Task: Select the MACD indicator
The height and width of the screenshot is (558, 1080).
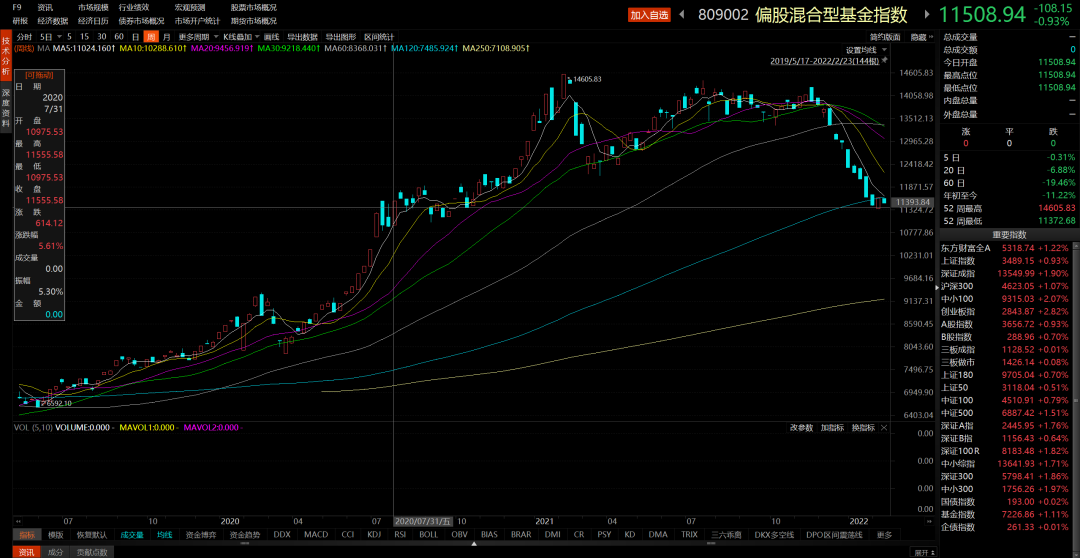Action: tap(316, 535)
